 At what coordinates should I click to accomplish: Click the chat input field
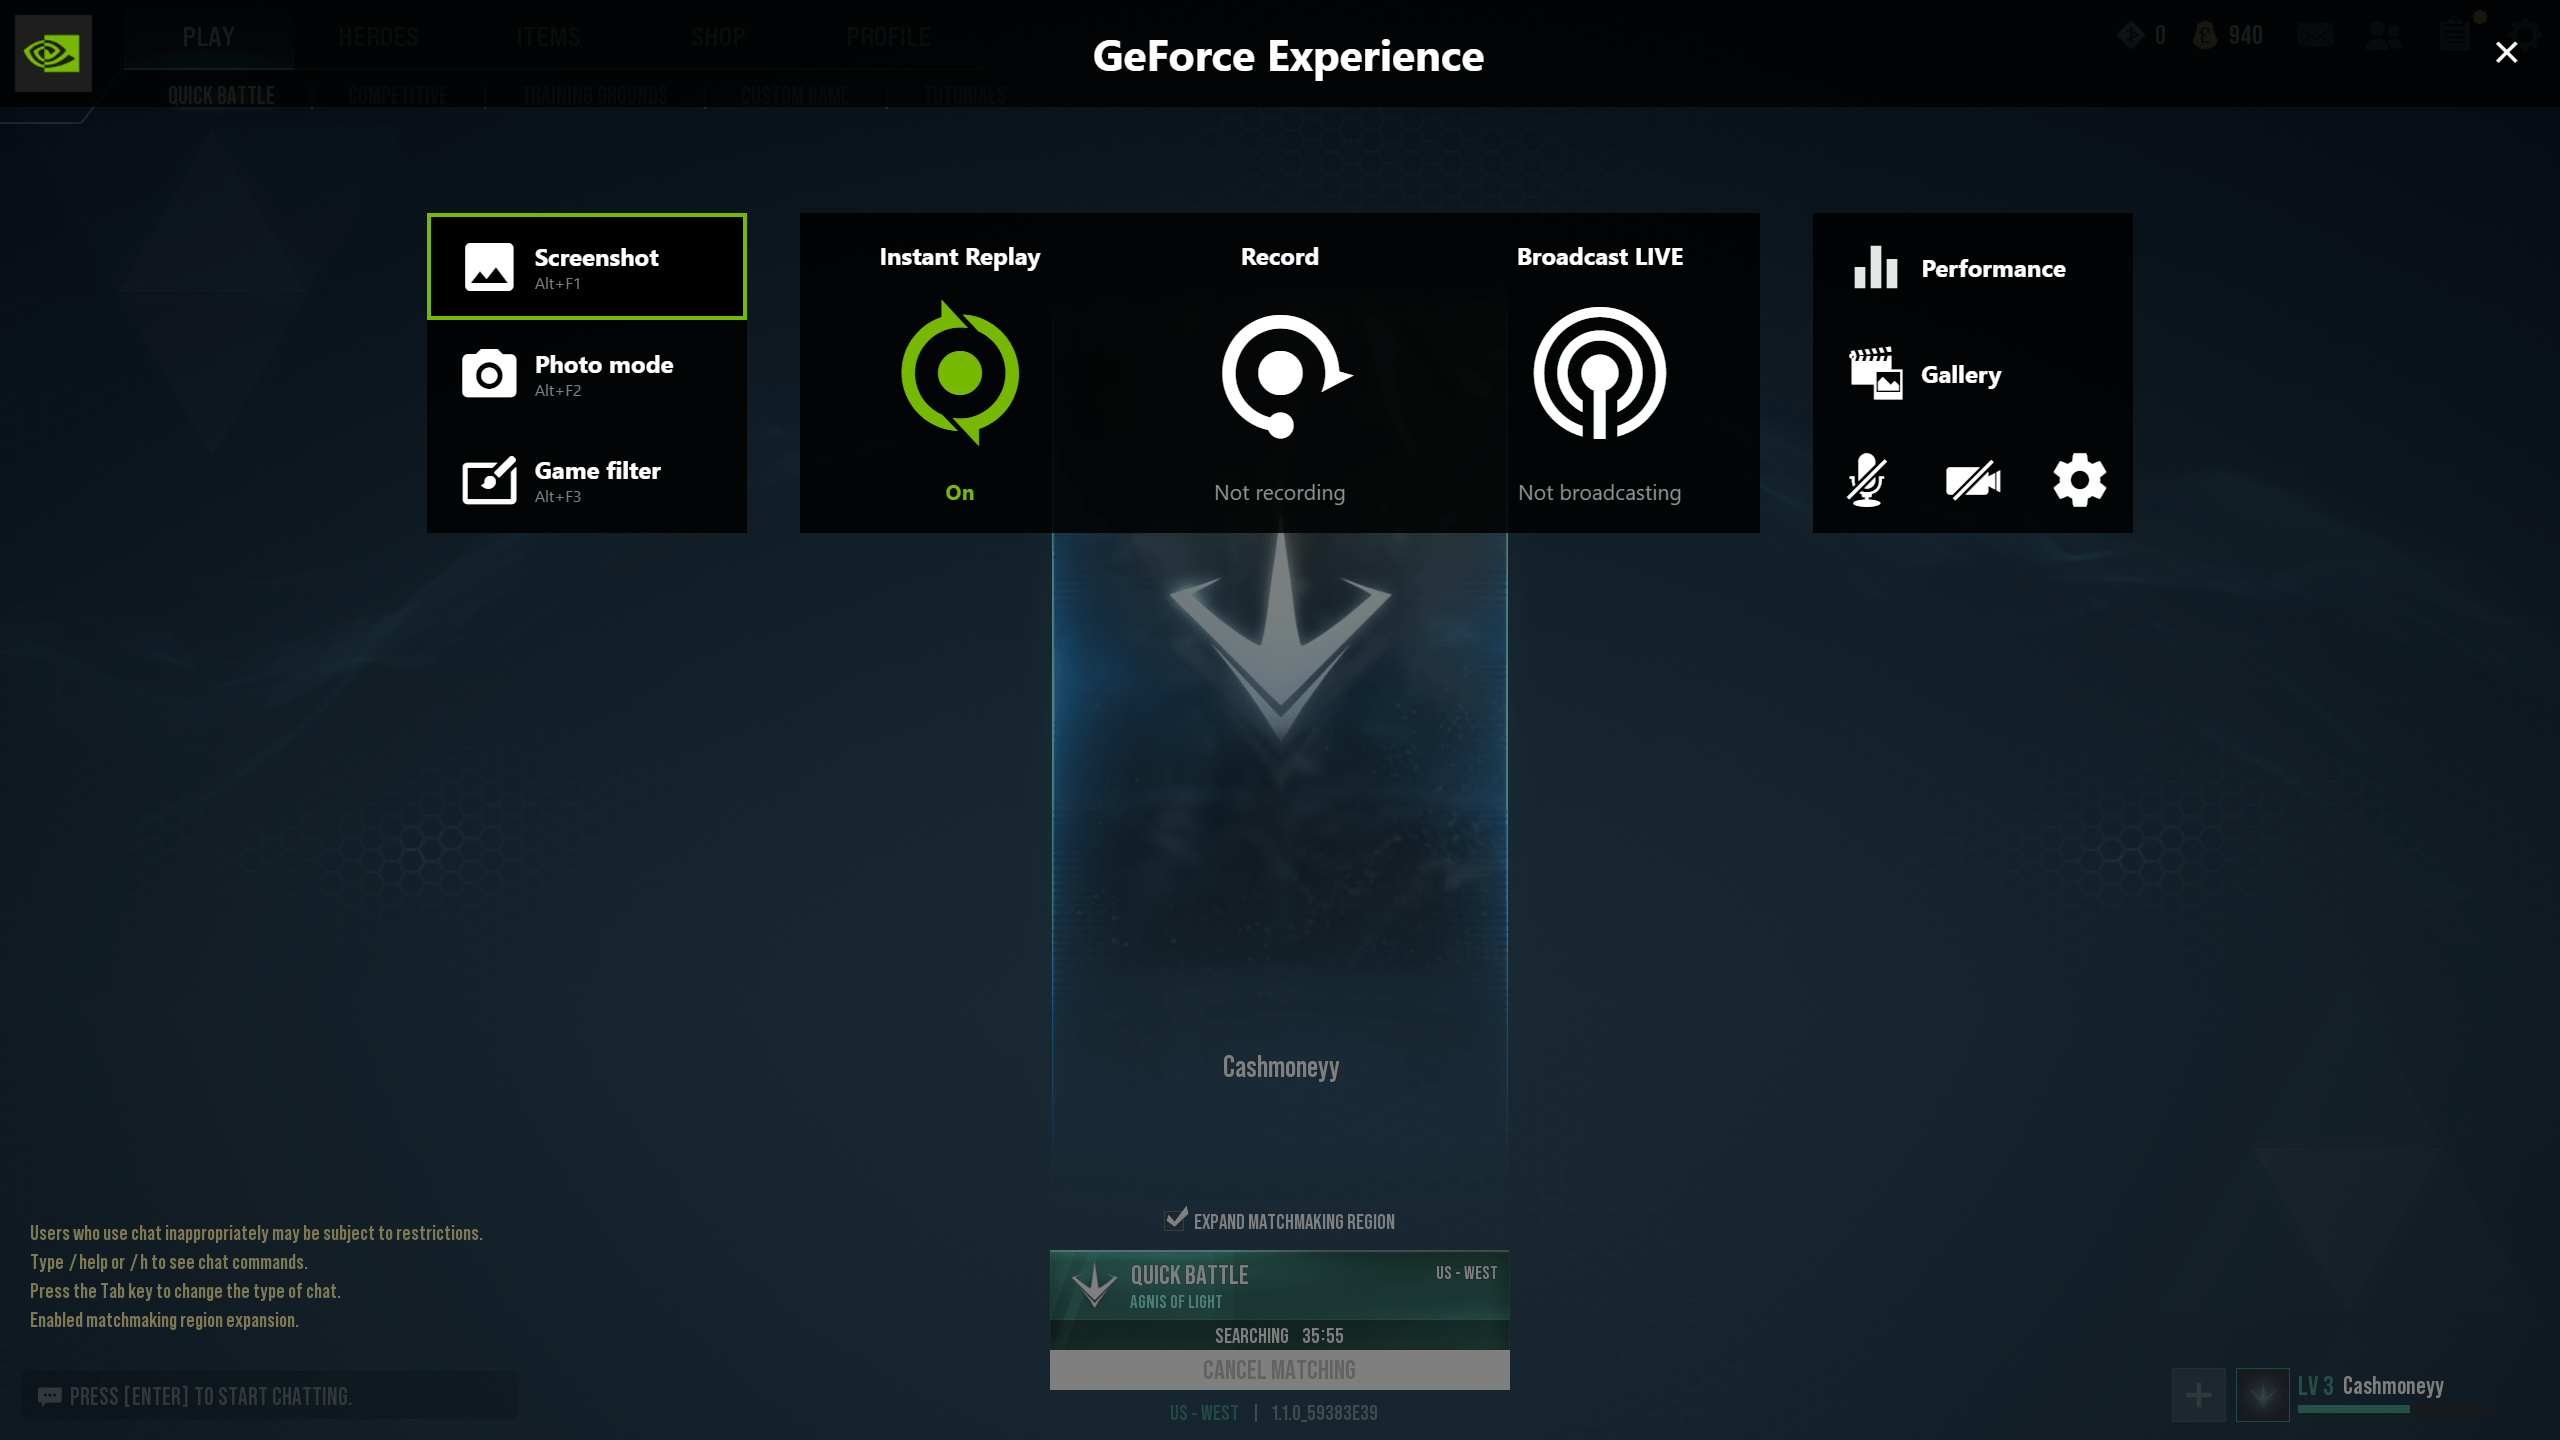click(270, 1396)
